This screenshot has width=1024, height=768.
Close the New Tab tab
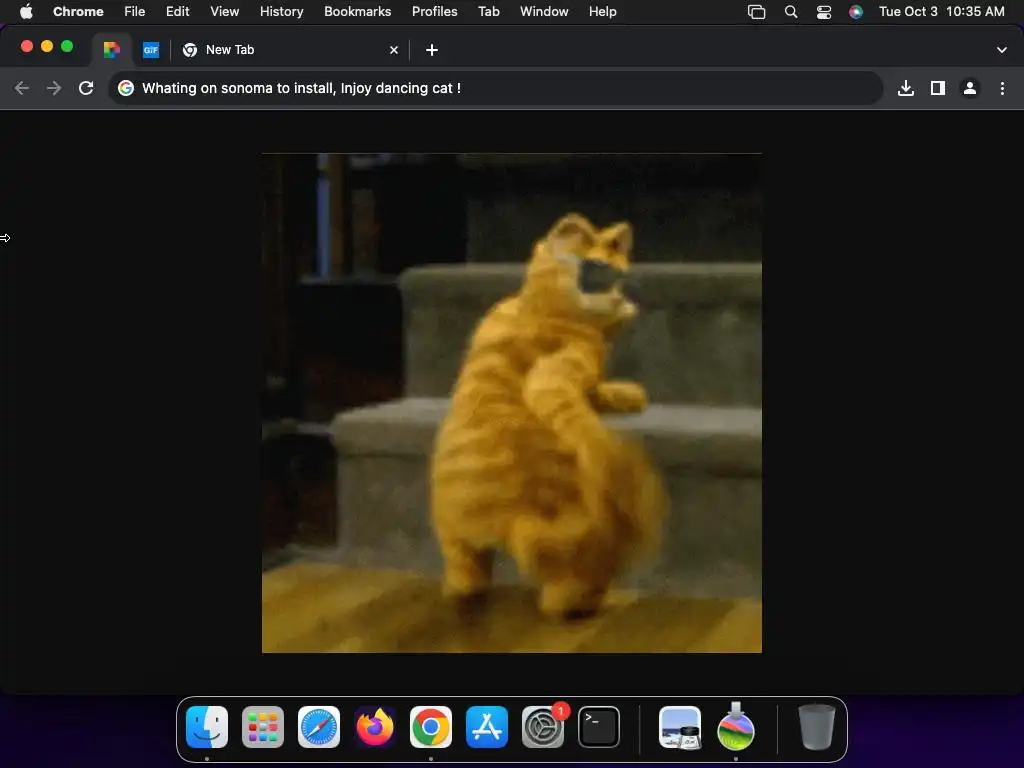[x=394, y=50]
